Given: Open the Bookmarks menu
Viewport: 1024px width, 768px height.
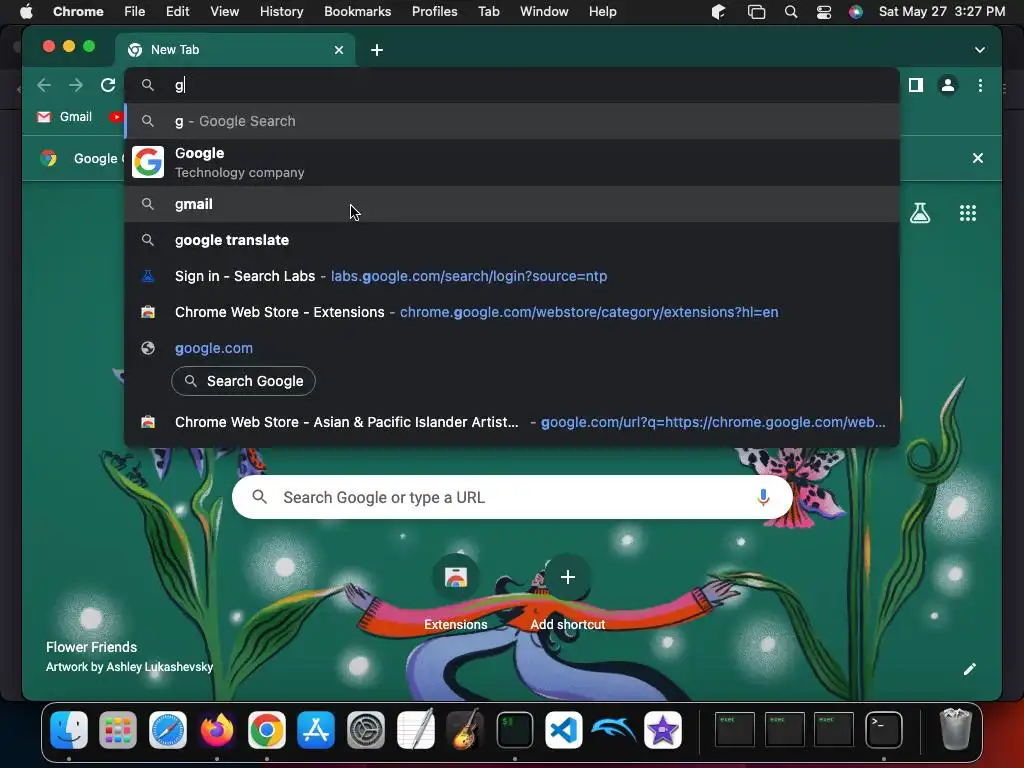Looking at the screenshot, I should 357,11.
